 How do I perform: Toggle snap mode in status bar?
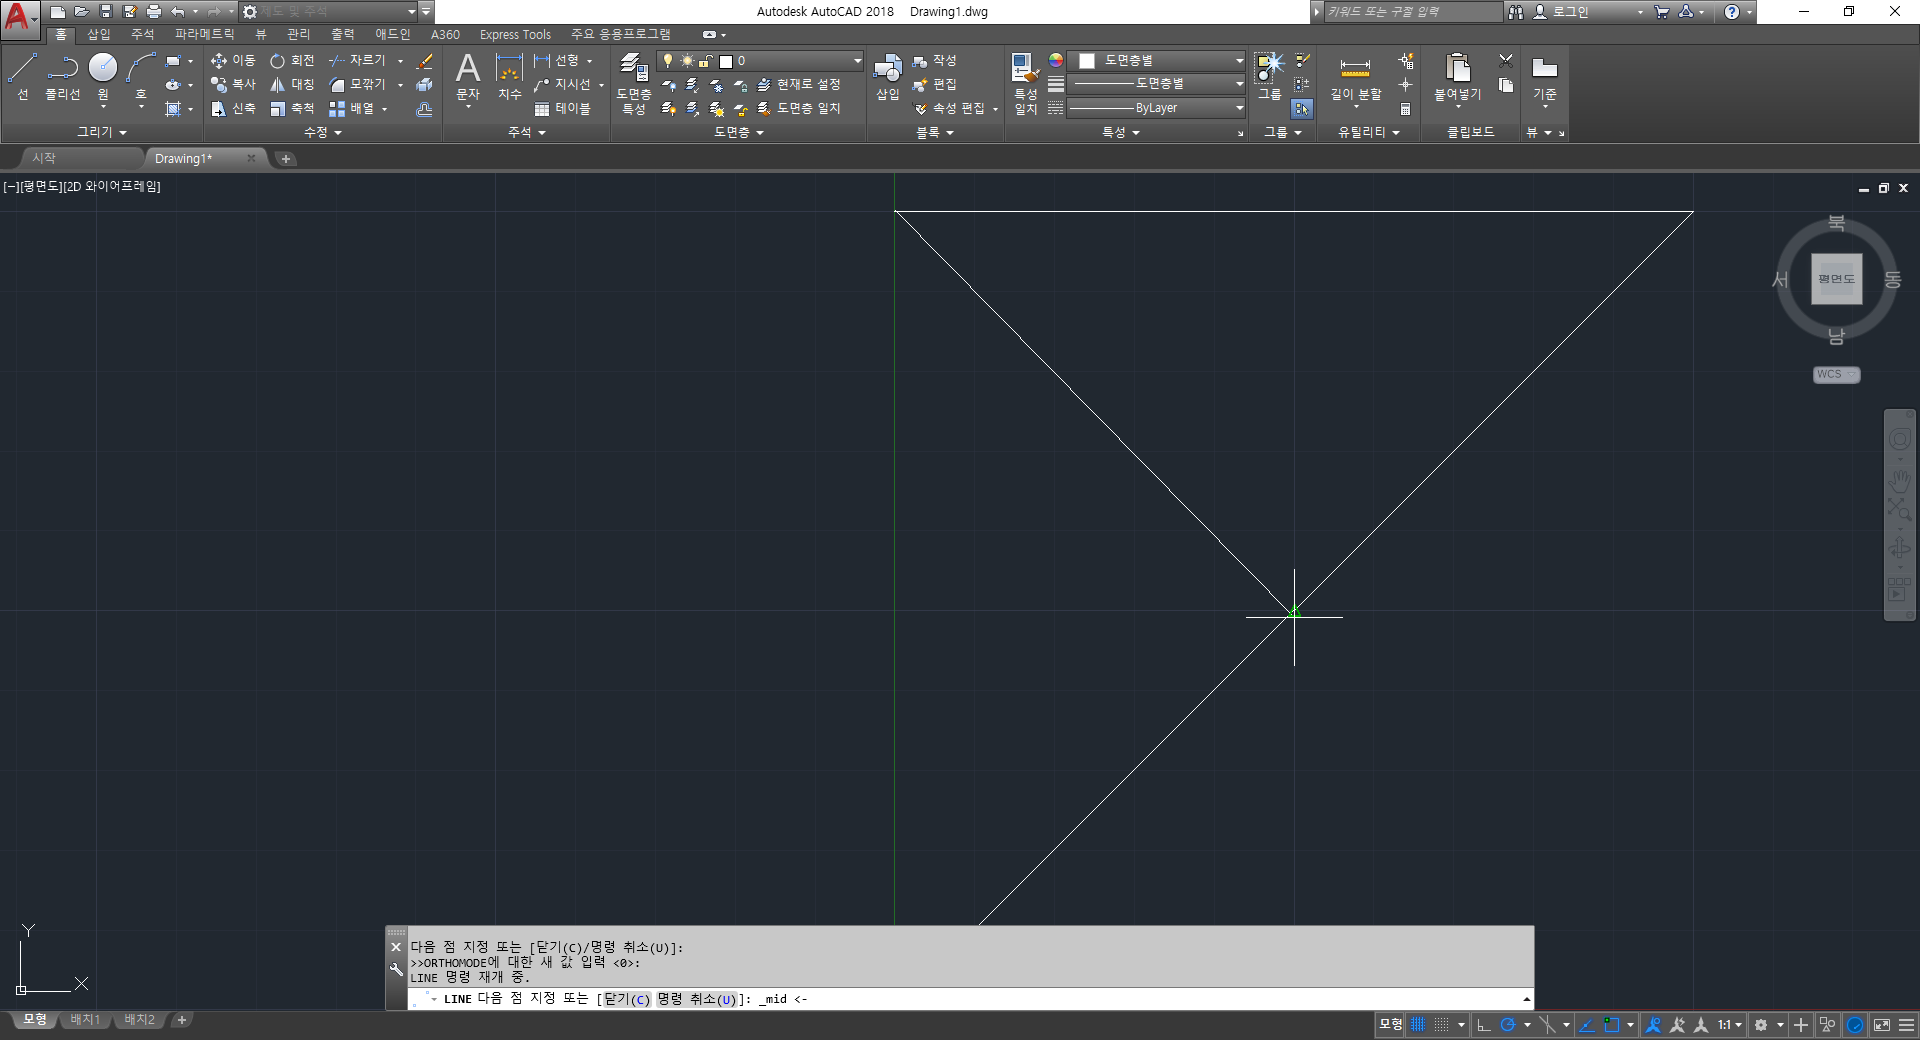1441,1025
